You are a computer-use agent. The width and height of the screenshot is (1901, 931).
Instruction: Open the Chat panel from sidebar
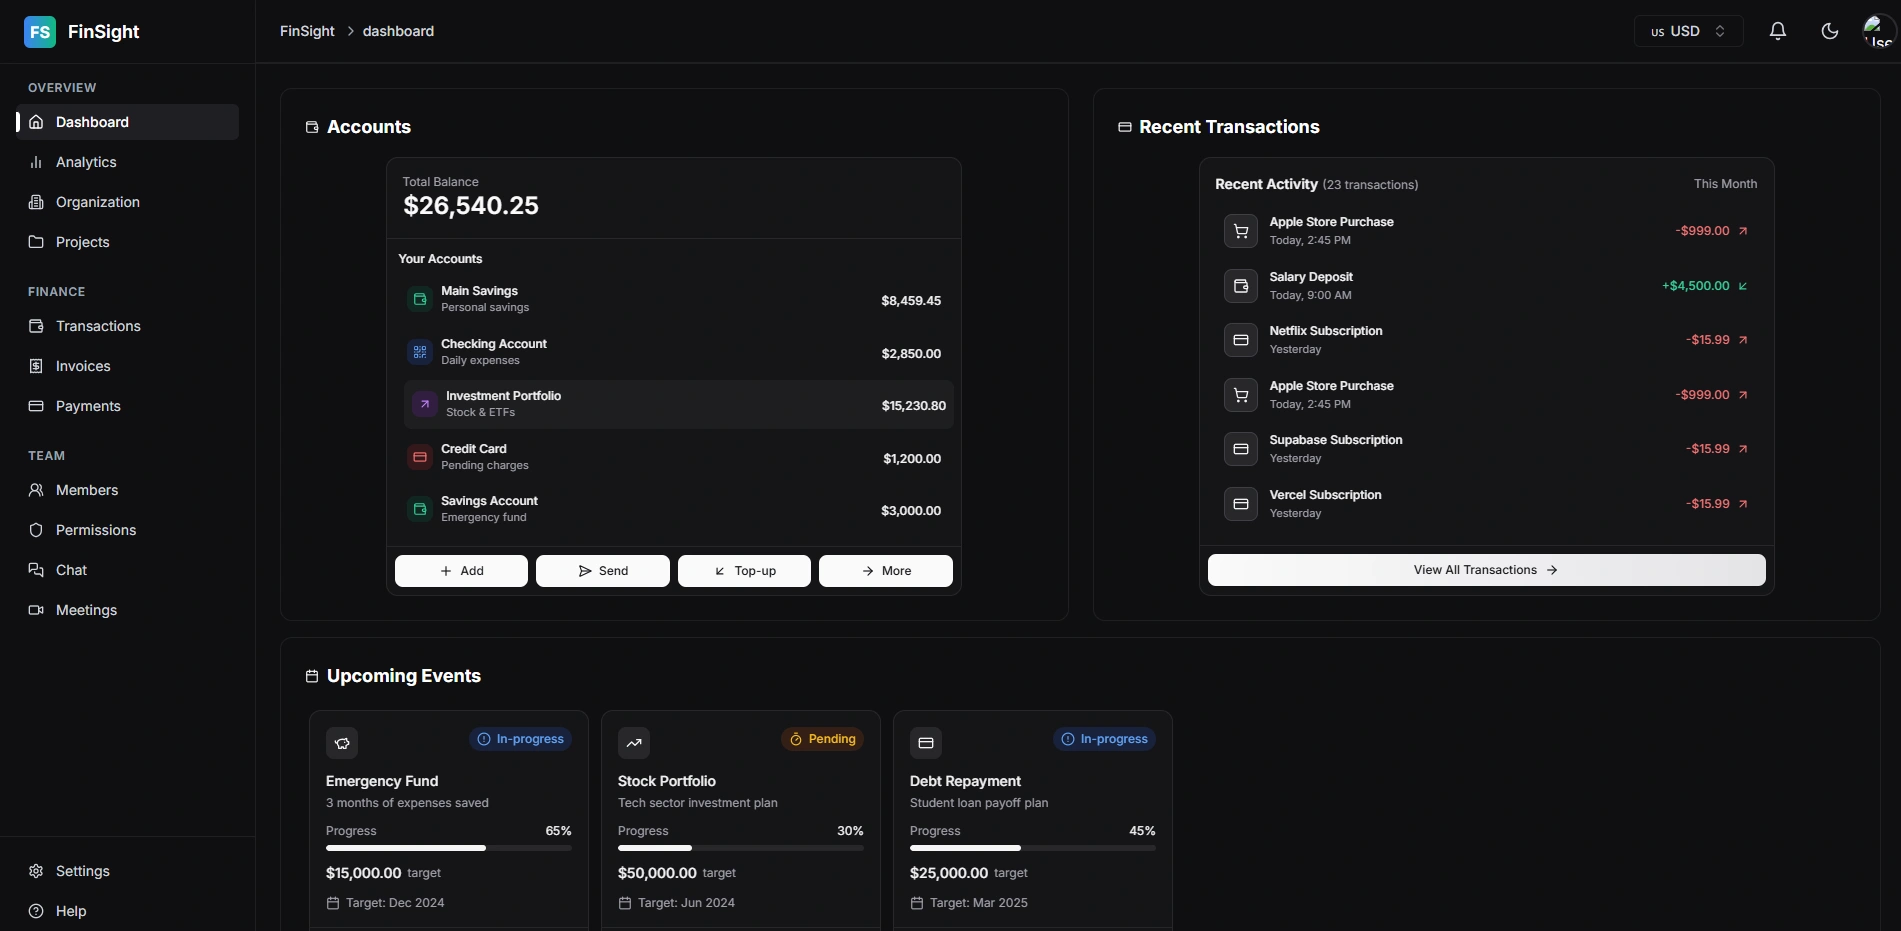[x=70, y=570]
